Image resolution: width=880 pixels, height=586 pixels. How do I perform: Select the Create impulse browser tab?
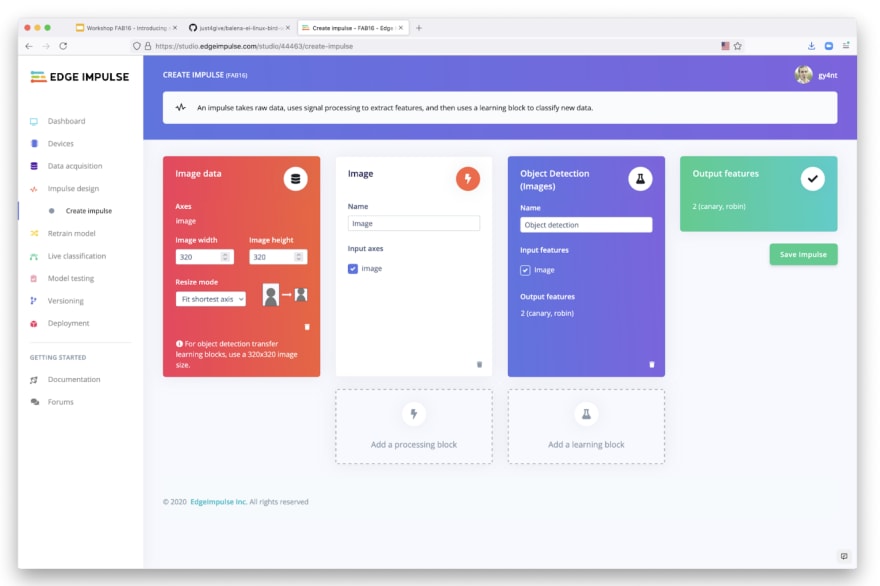(352, 28)
